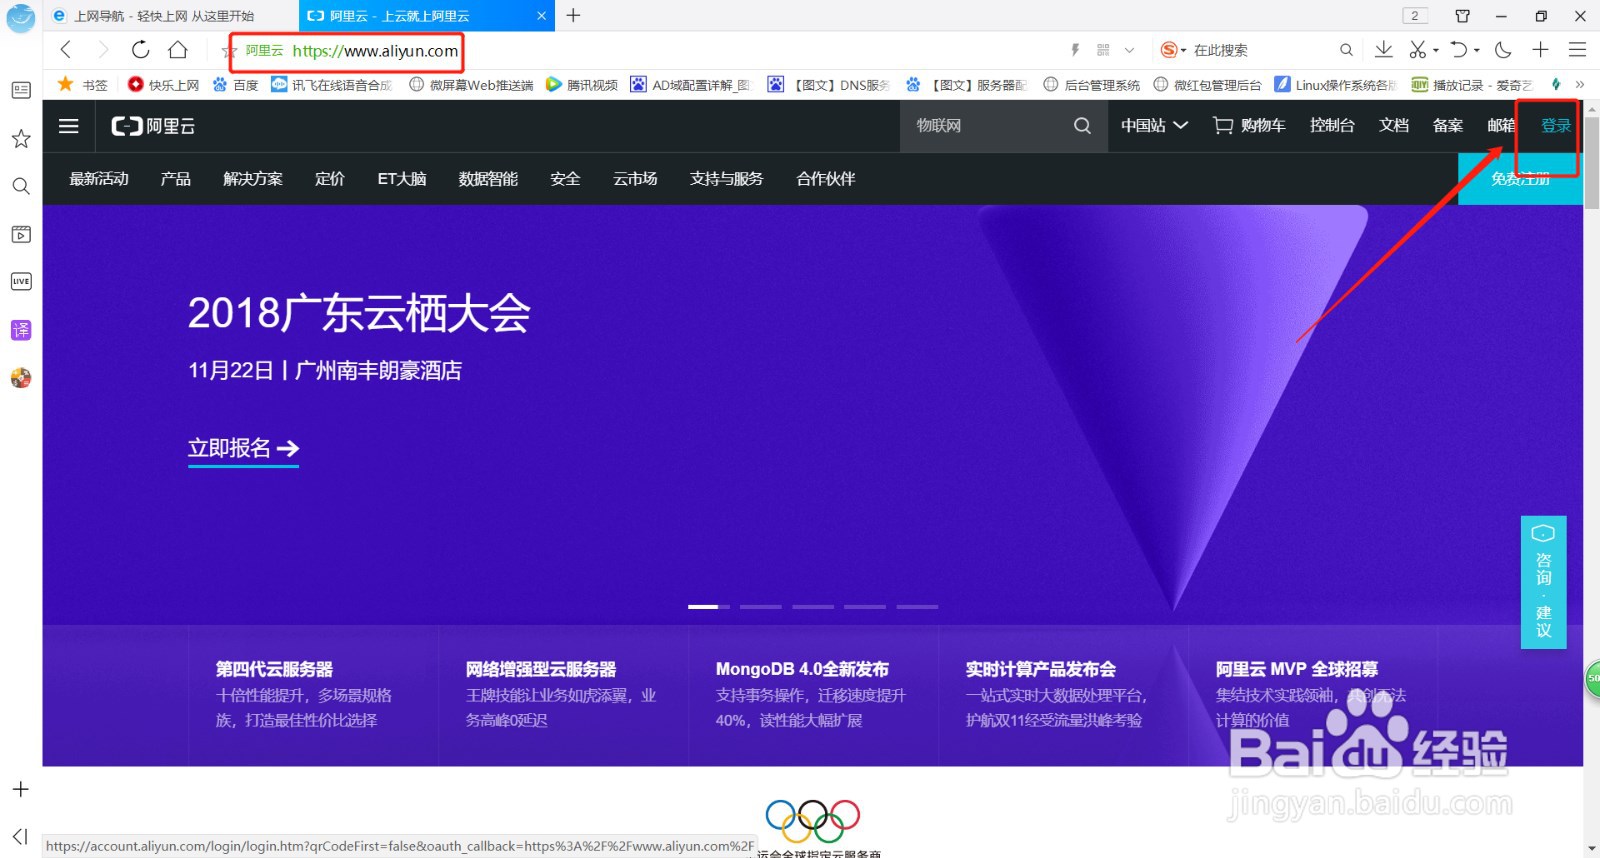
Task: Click the 登录 login link
Action: pos(1556,126)
